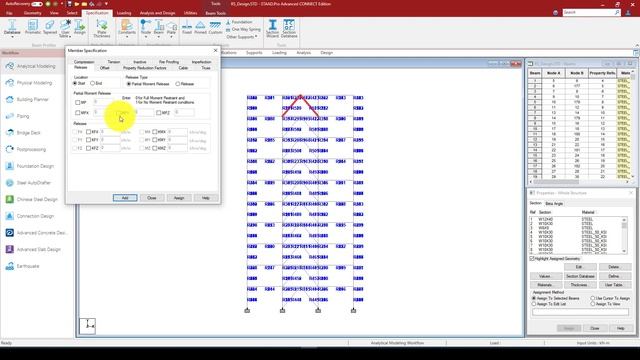This screenshot has height=360, width=640.
Task: Switch to the Fire Proofing tab
Action: (x=169, y=62)
